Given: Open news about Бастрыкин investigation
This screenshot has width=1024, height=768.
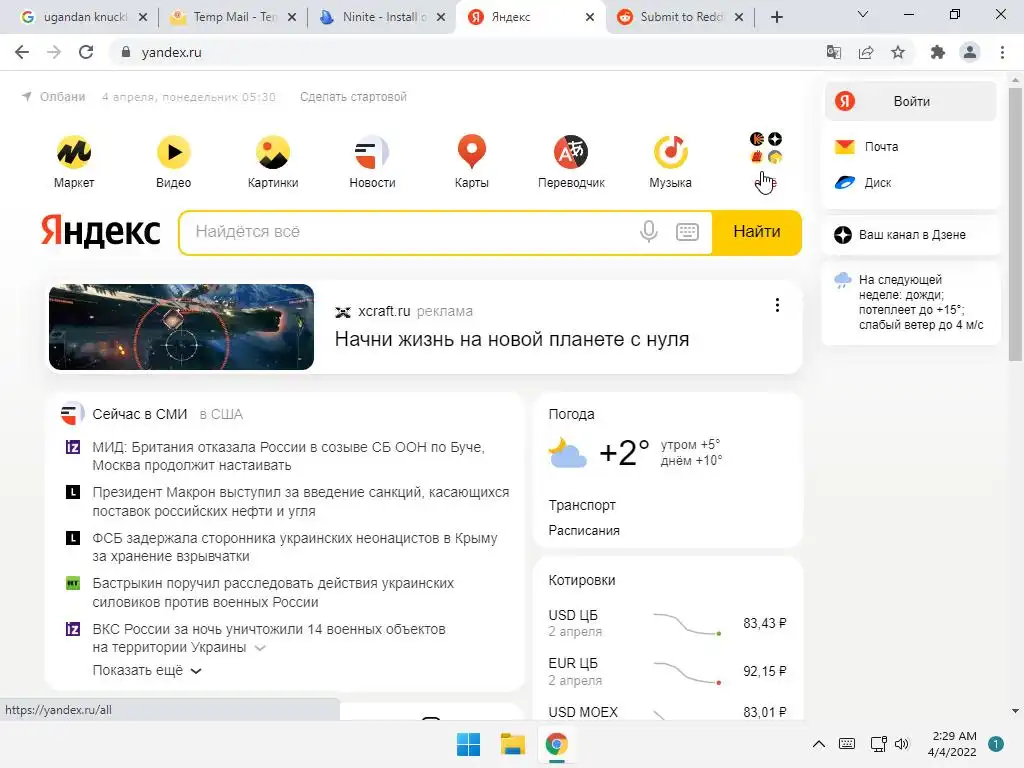Looking at the screenshot, I should point(273,592).
